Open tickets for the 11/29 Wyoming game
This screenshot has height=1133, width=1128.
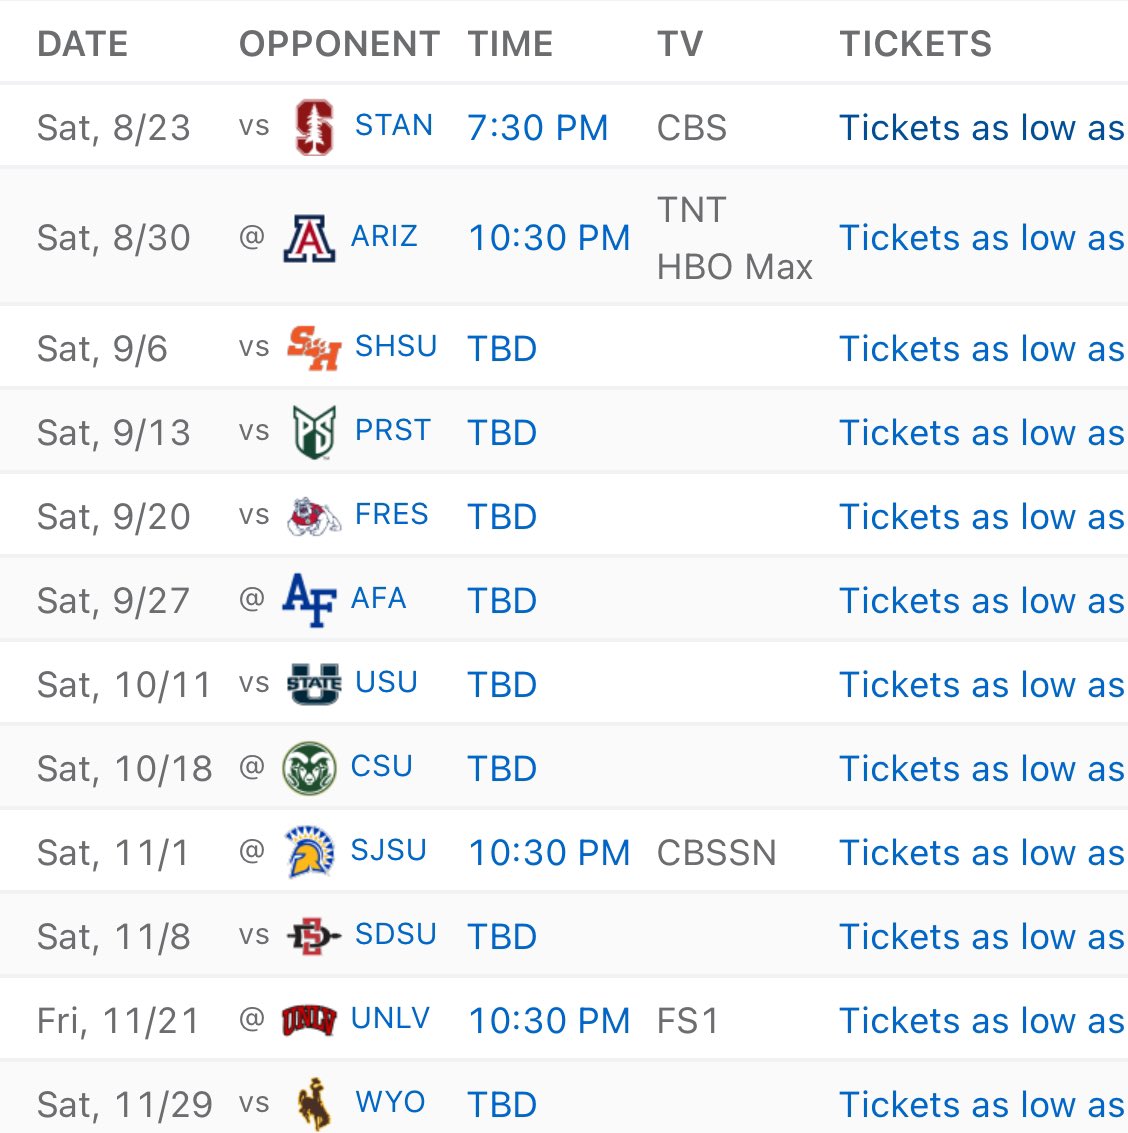click(982, 1105)
